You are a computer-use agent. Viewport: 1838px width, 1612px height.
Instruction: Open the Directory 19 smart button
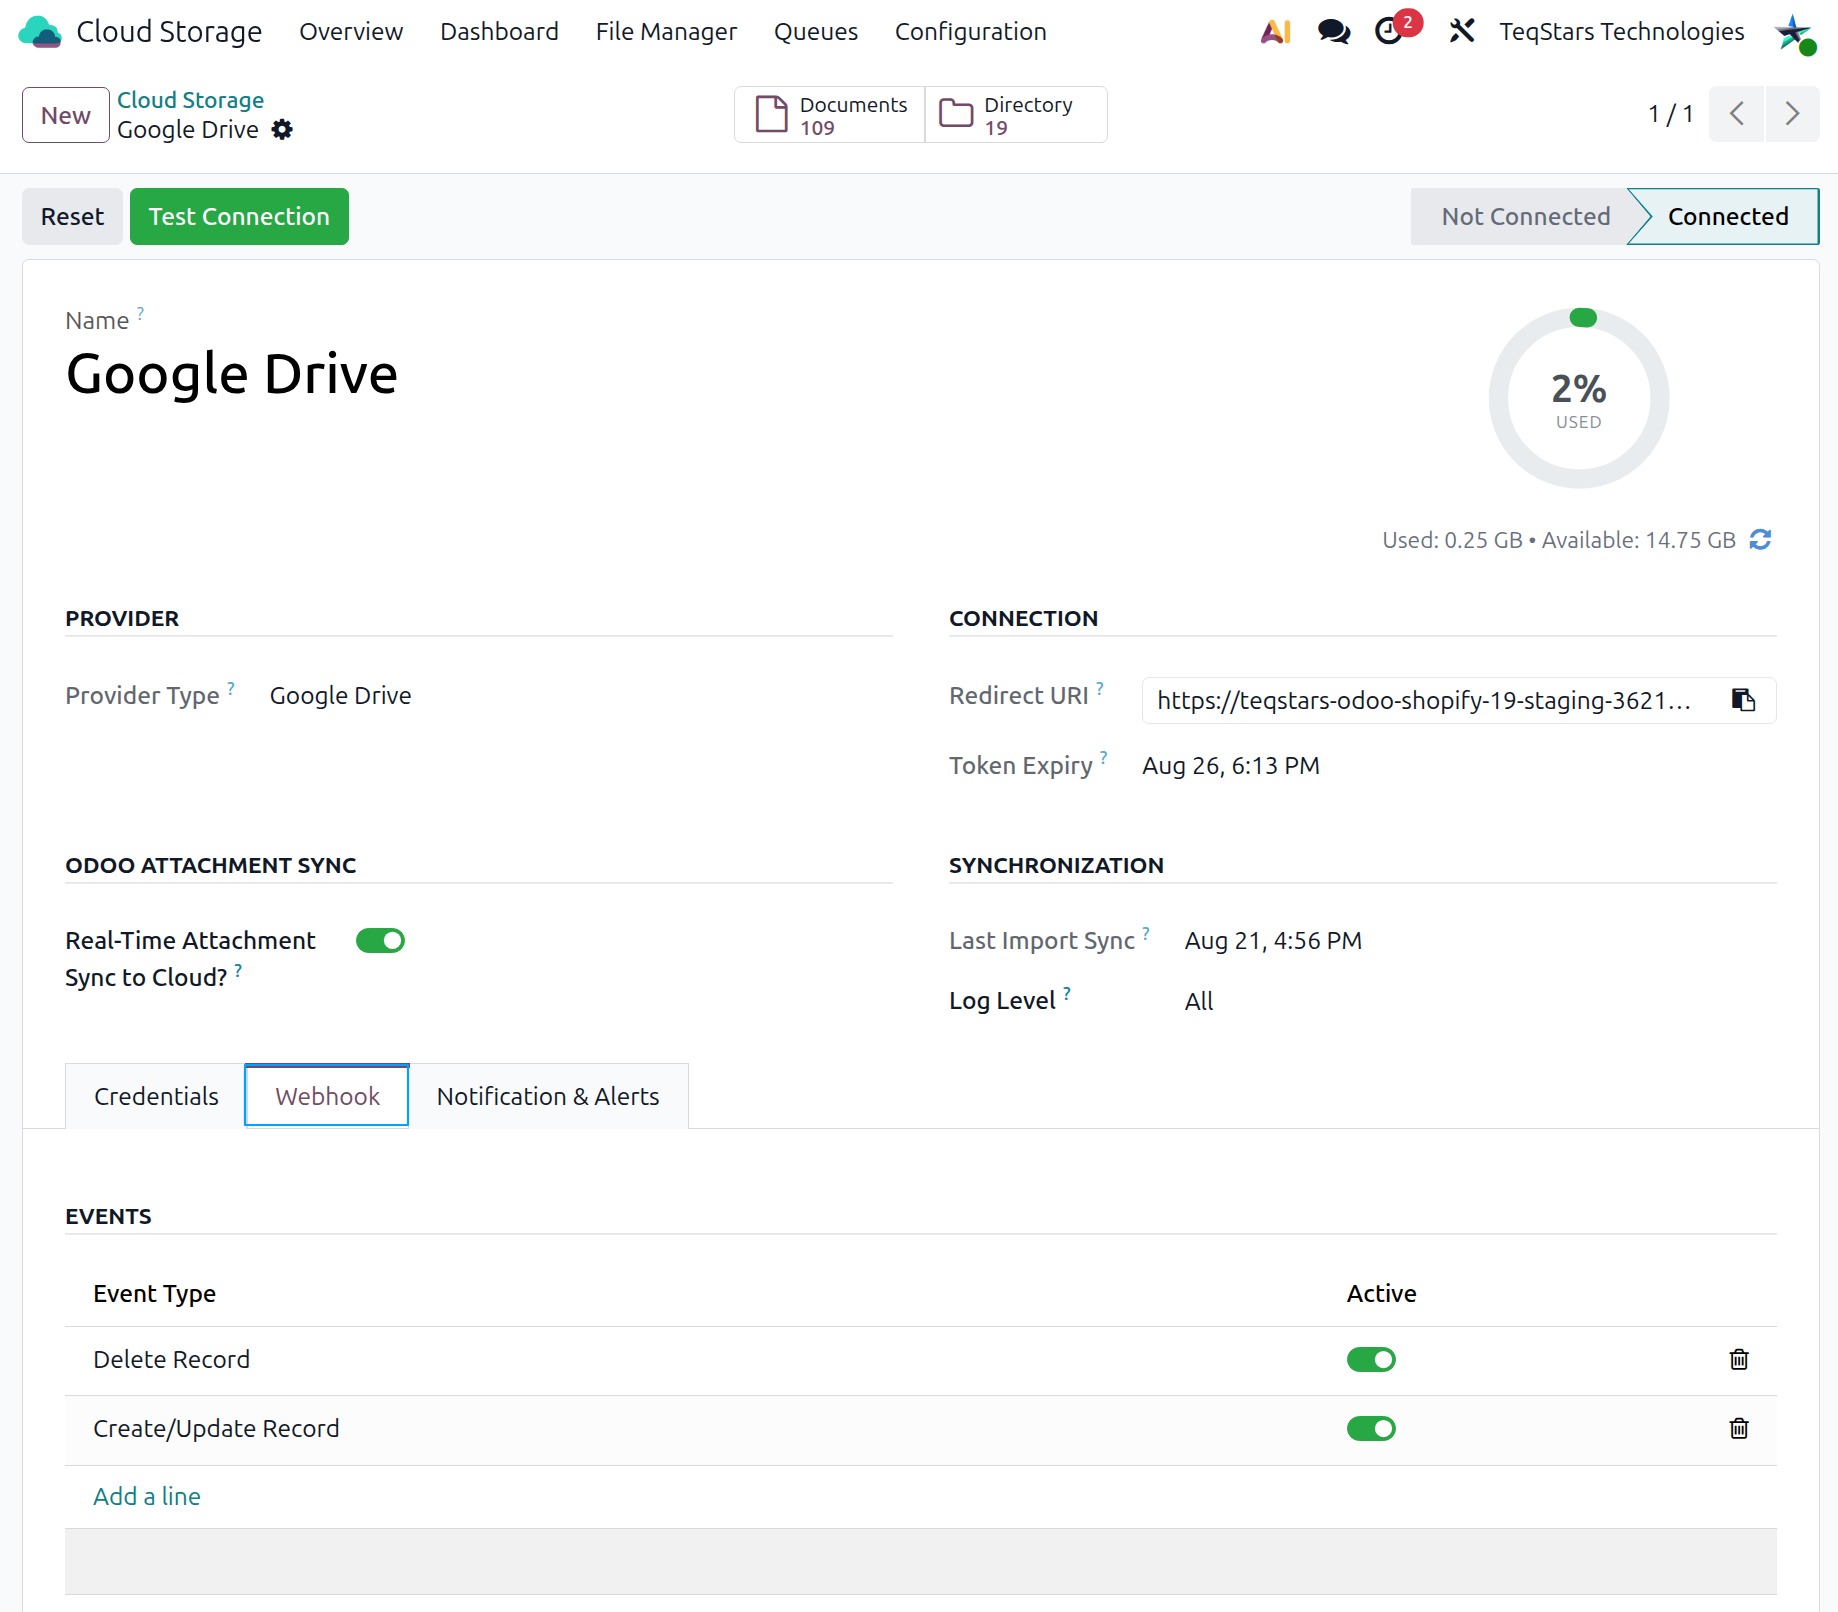[x=1016, y=115]
